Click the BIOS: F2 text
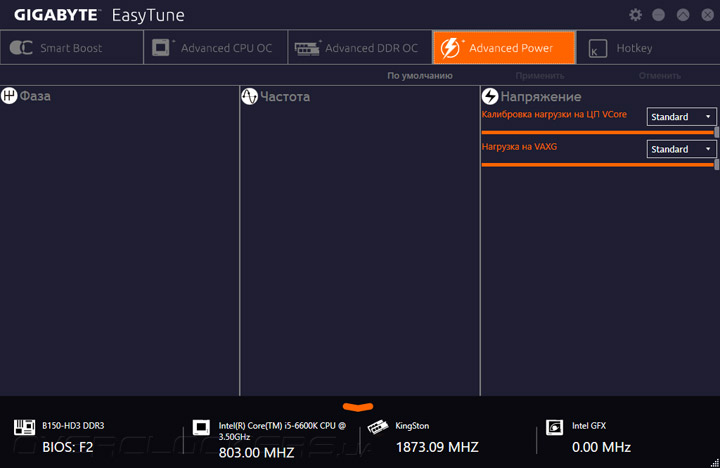The width and height of the screenshot is (720, 468). point(68,447)
